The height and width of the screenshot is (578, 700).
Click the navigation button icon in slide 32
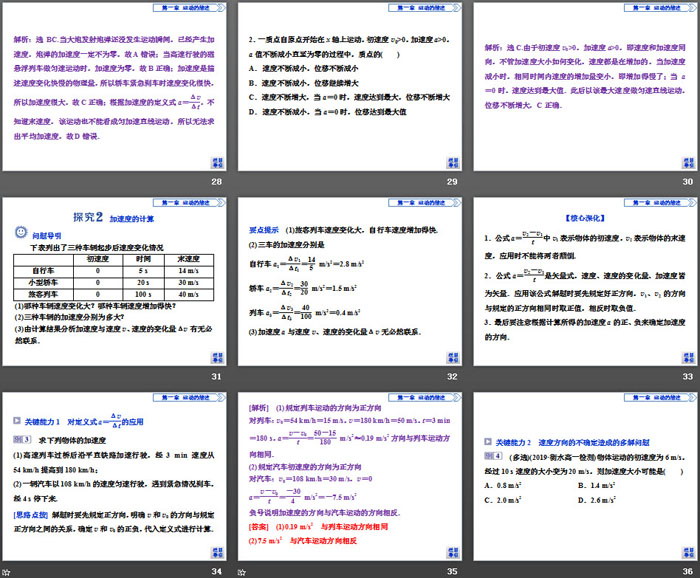[453, 358]
